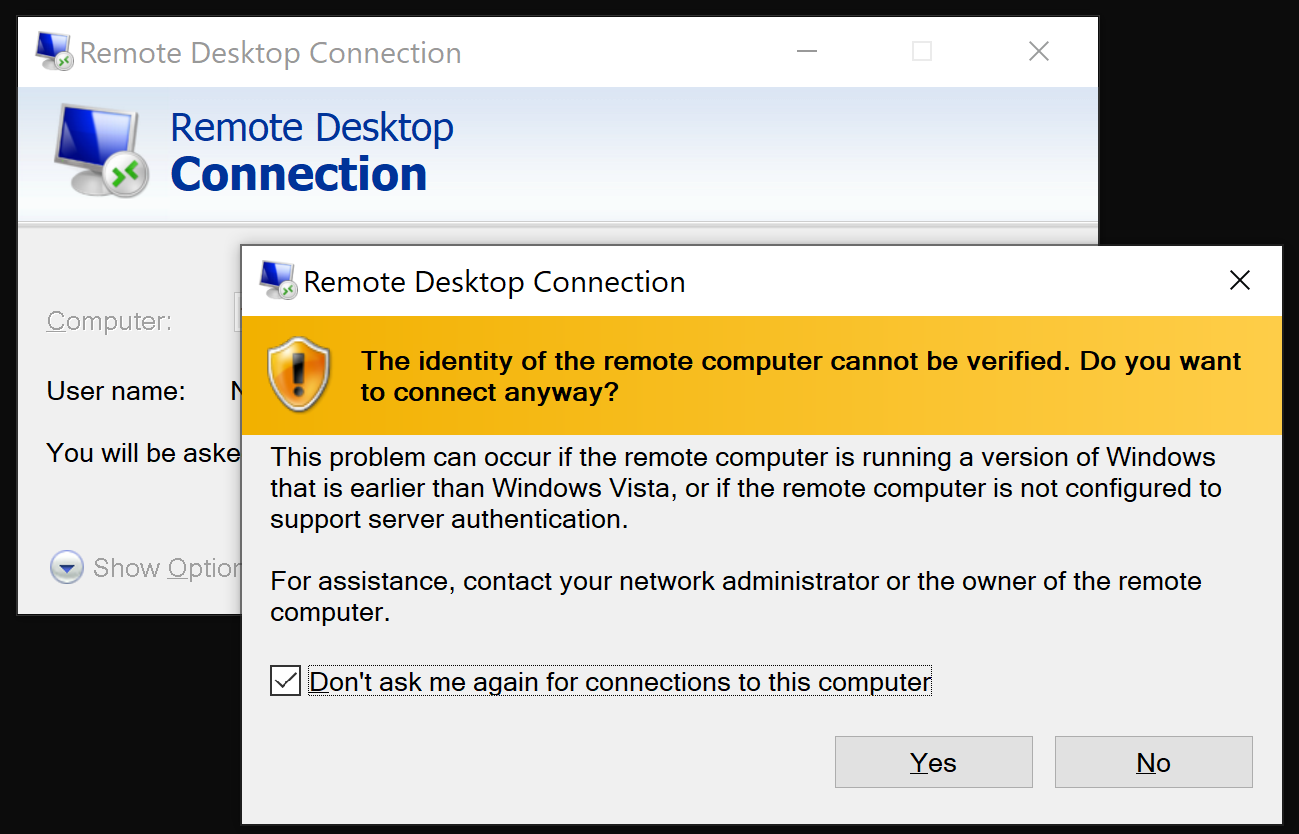Click the "Don't ask me again for connections" label
1299x834 pixels.
[x=620, y=682]
